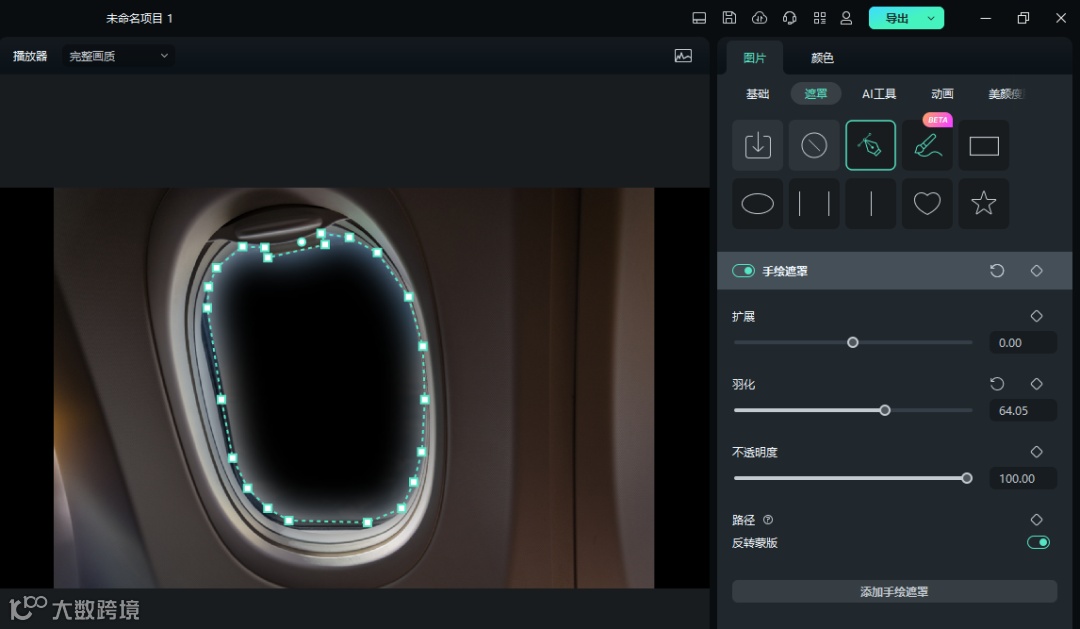The image size is (1080, 629).
Task: Switch to the 图片 tab
Action: click(754, 58)
